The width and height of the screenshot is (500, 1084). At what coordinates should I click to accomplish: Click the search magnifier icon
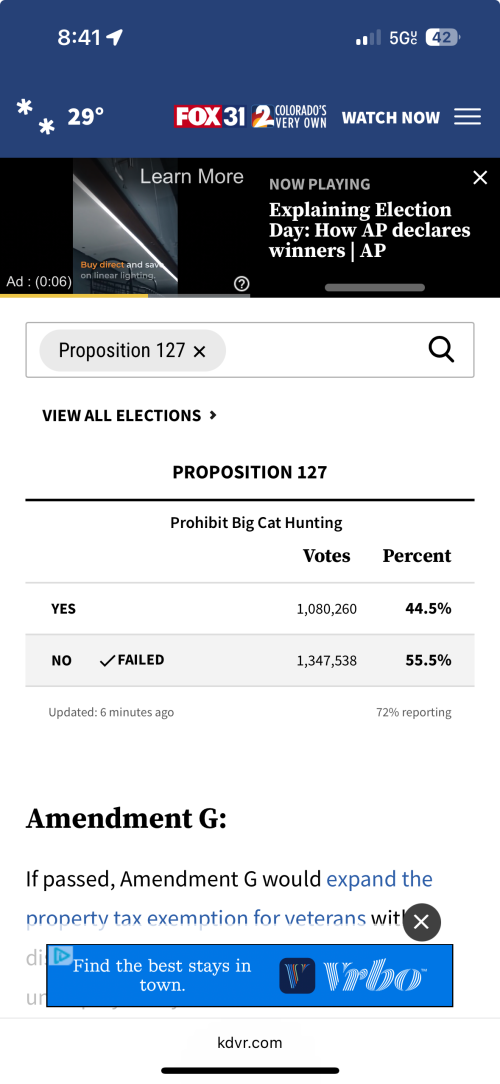click(x=441, y=350)
